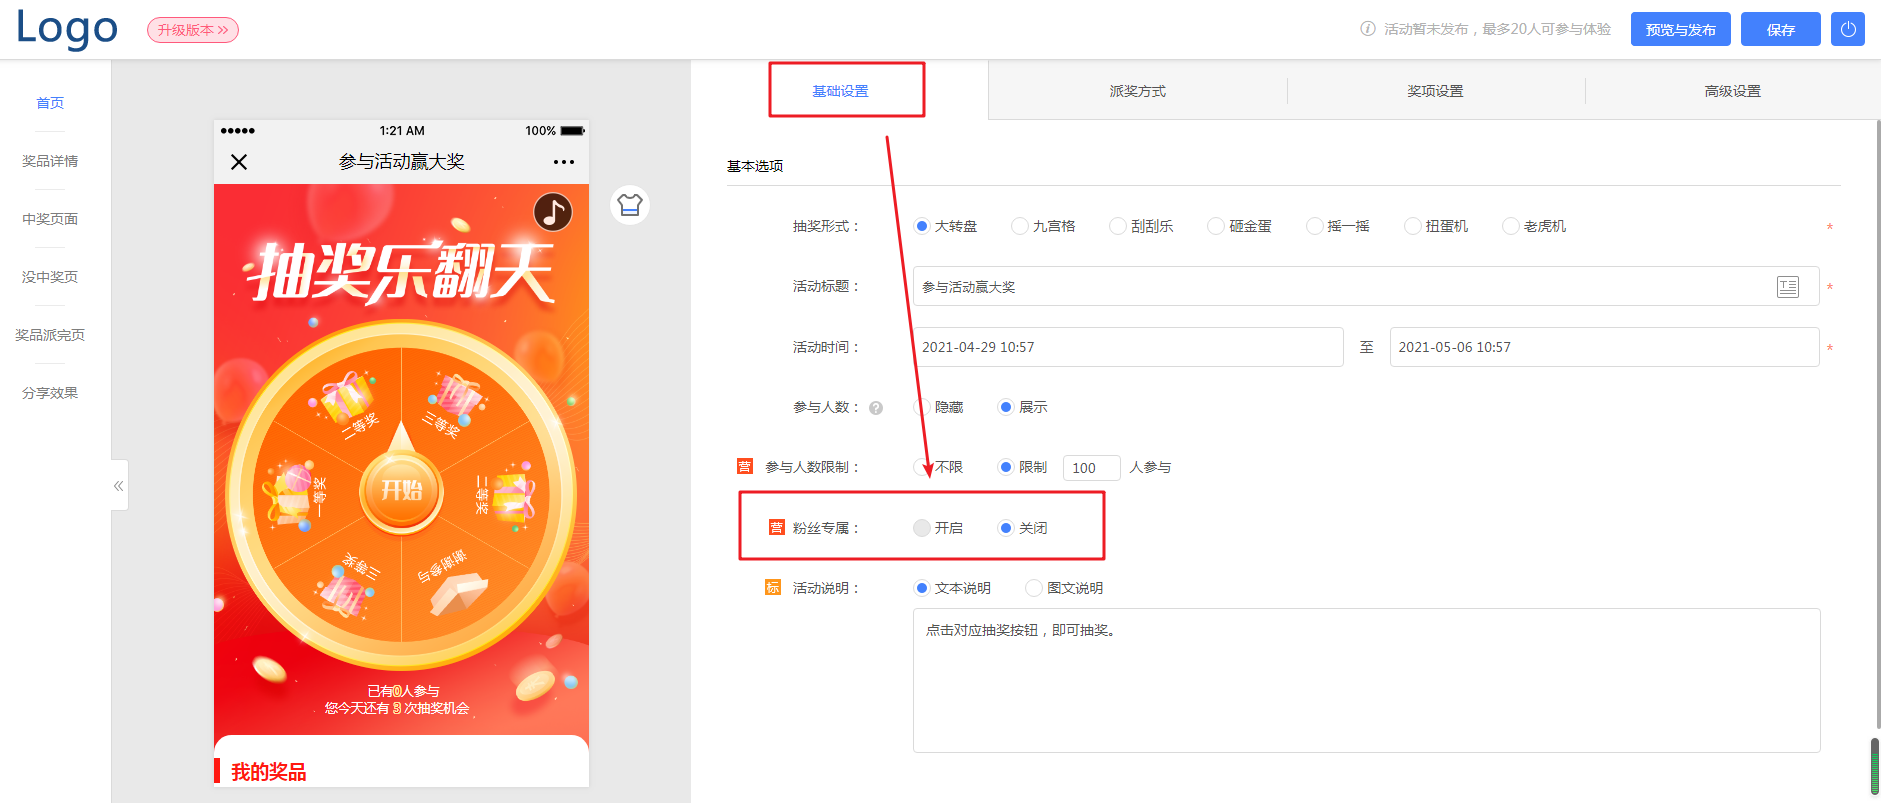Viewport: 1881px width, 803px height.
Task: Click the 升级版本 upgrade badge
Action: pyautogui.click(x=193, y=30)
